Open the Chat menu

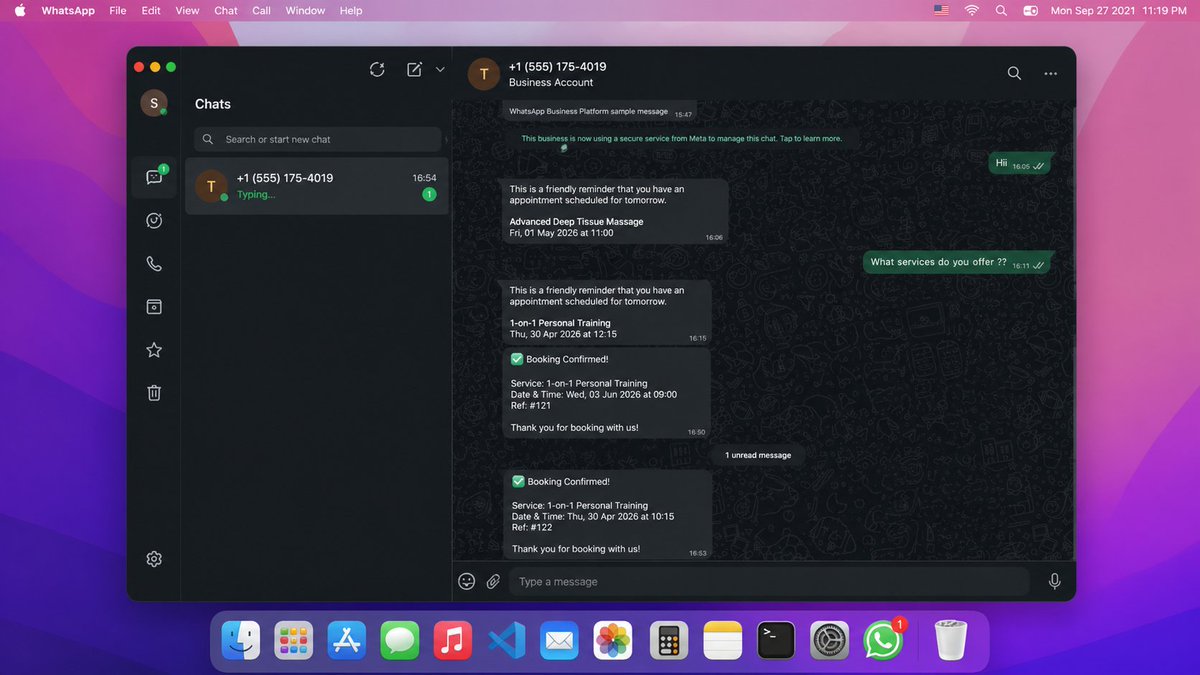[226, 10]
